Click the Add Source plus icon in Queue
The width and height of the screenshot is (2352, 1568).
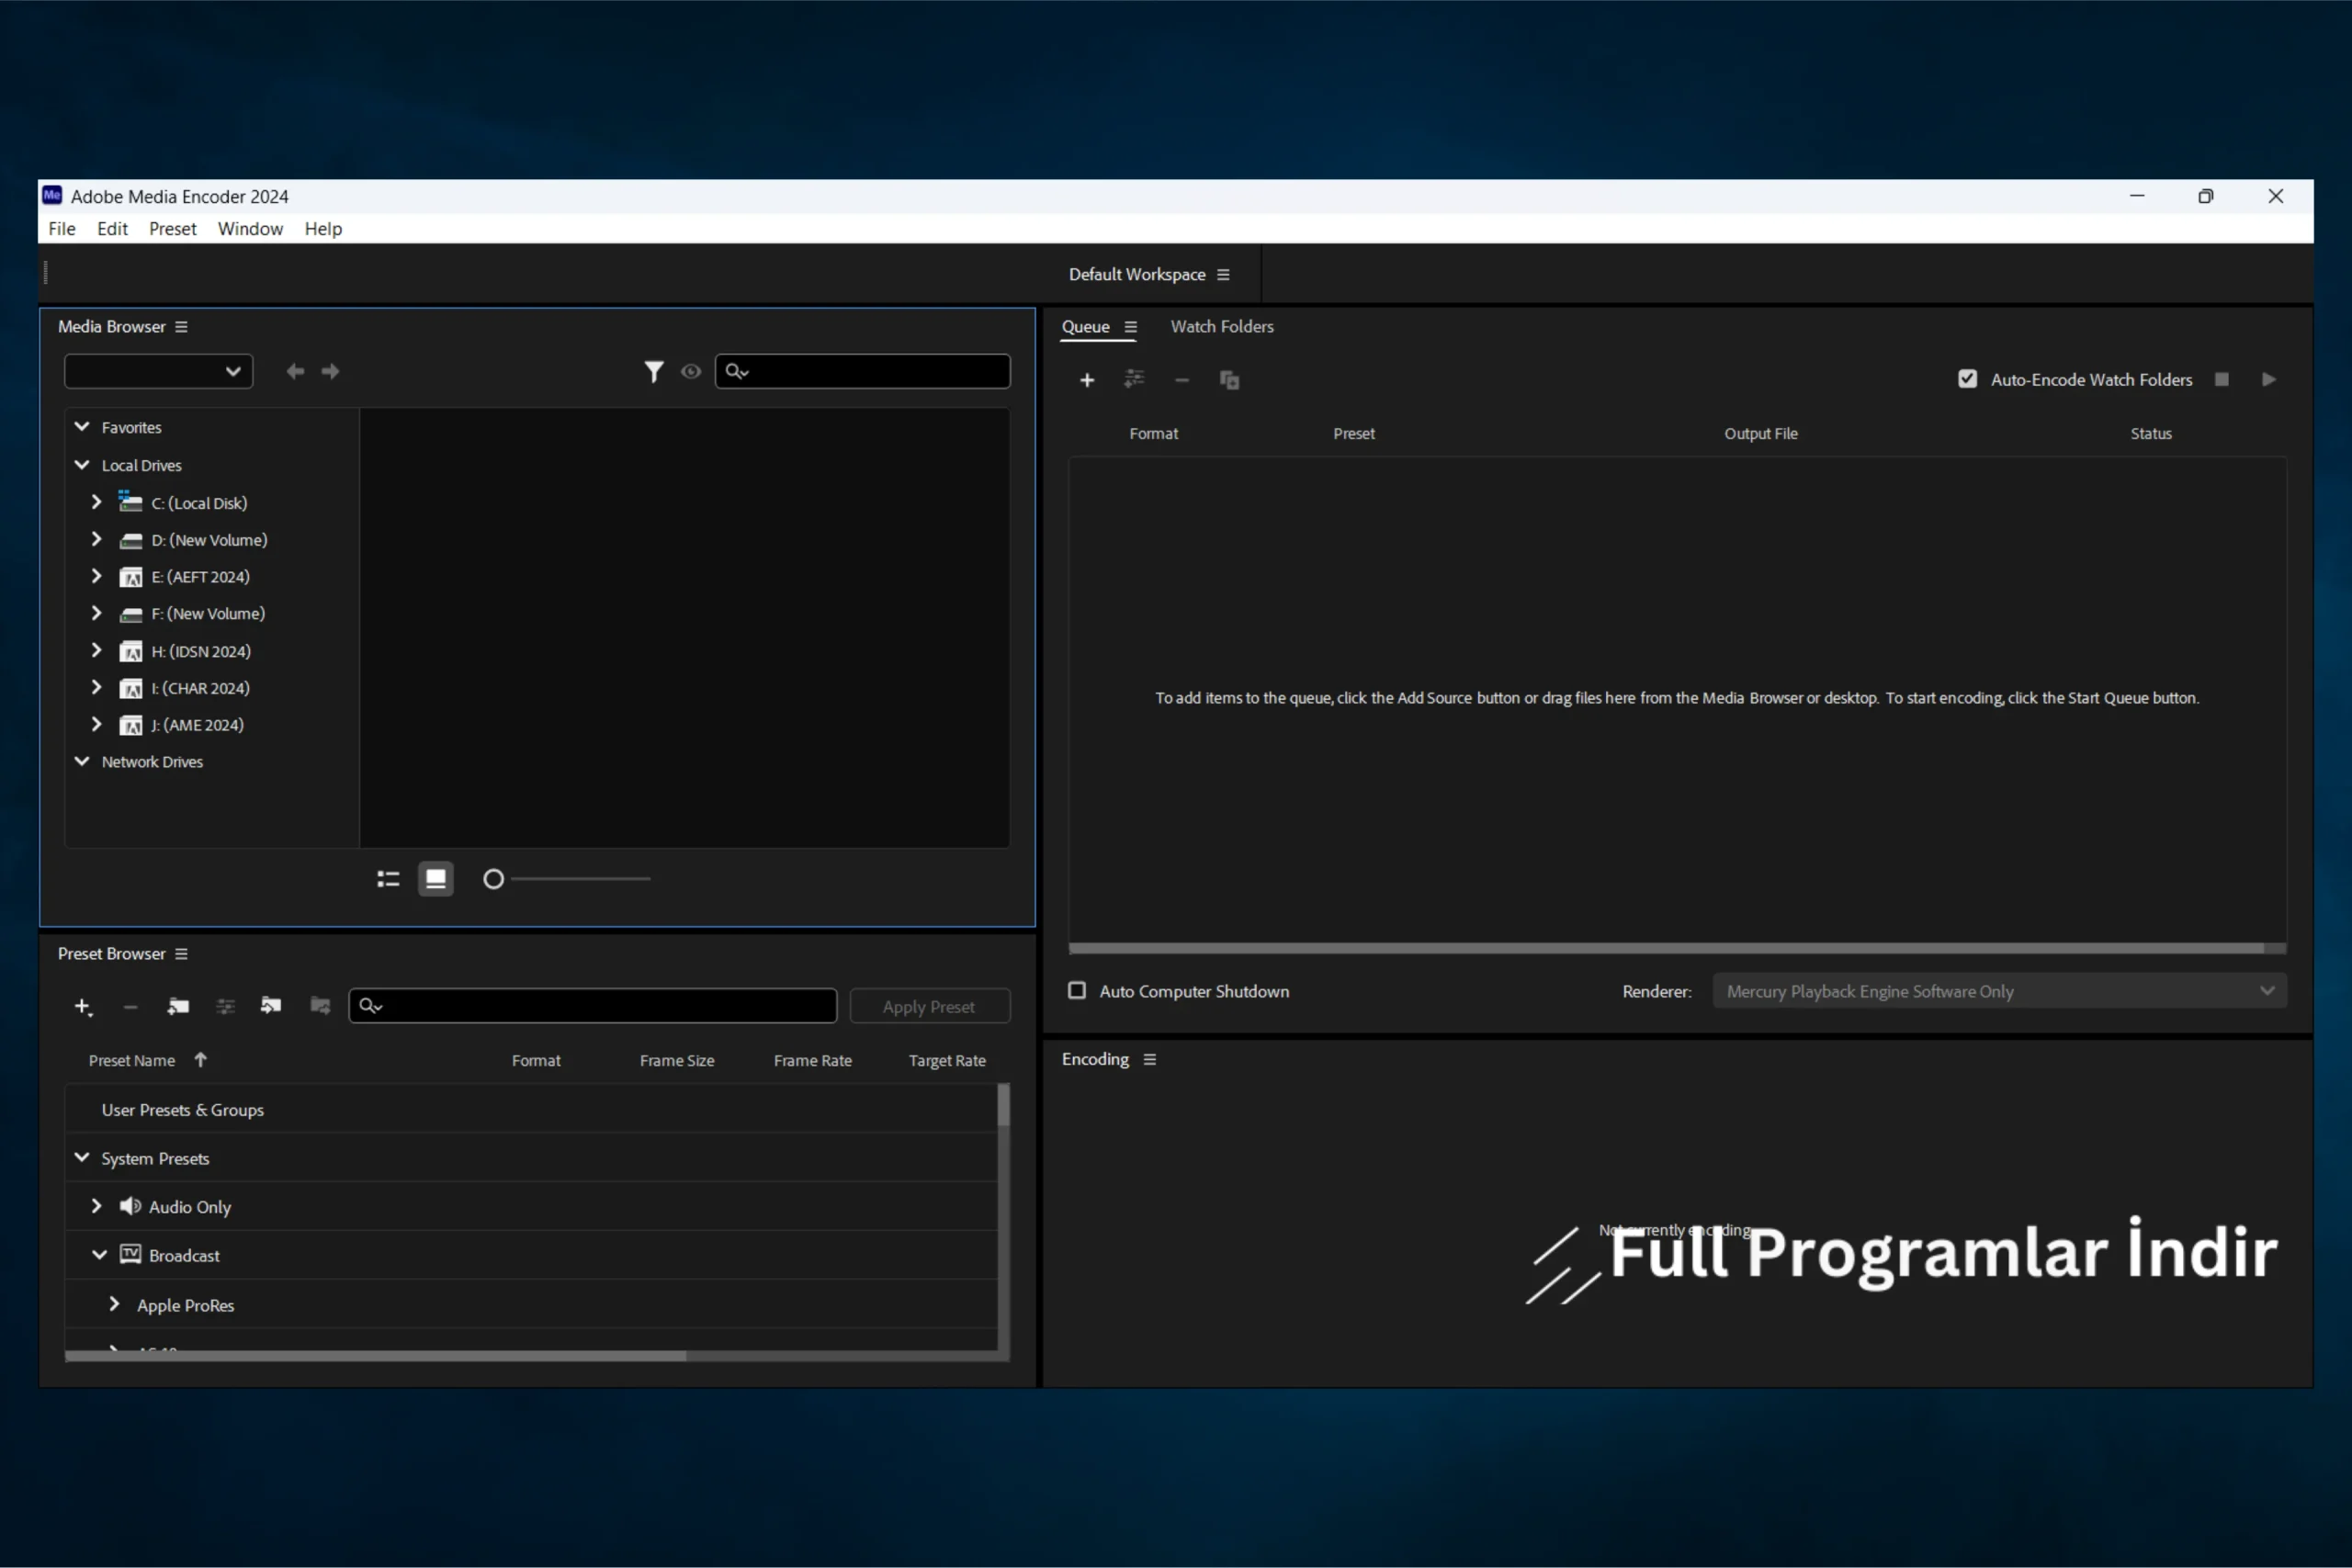[x=1087, y=380]
